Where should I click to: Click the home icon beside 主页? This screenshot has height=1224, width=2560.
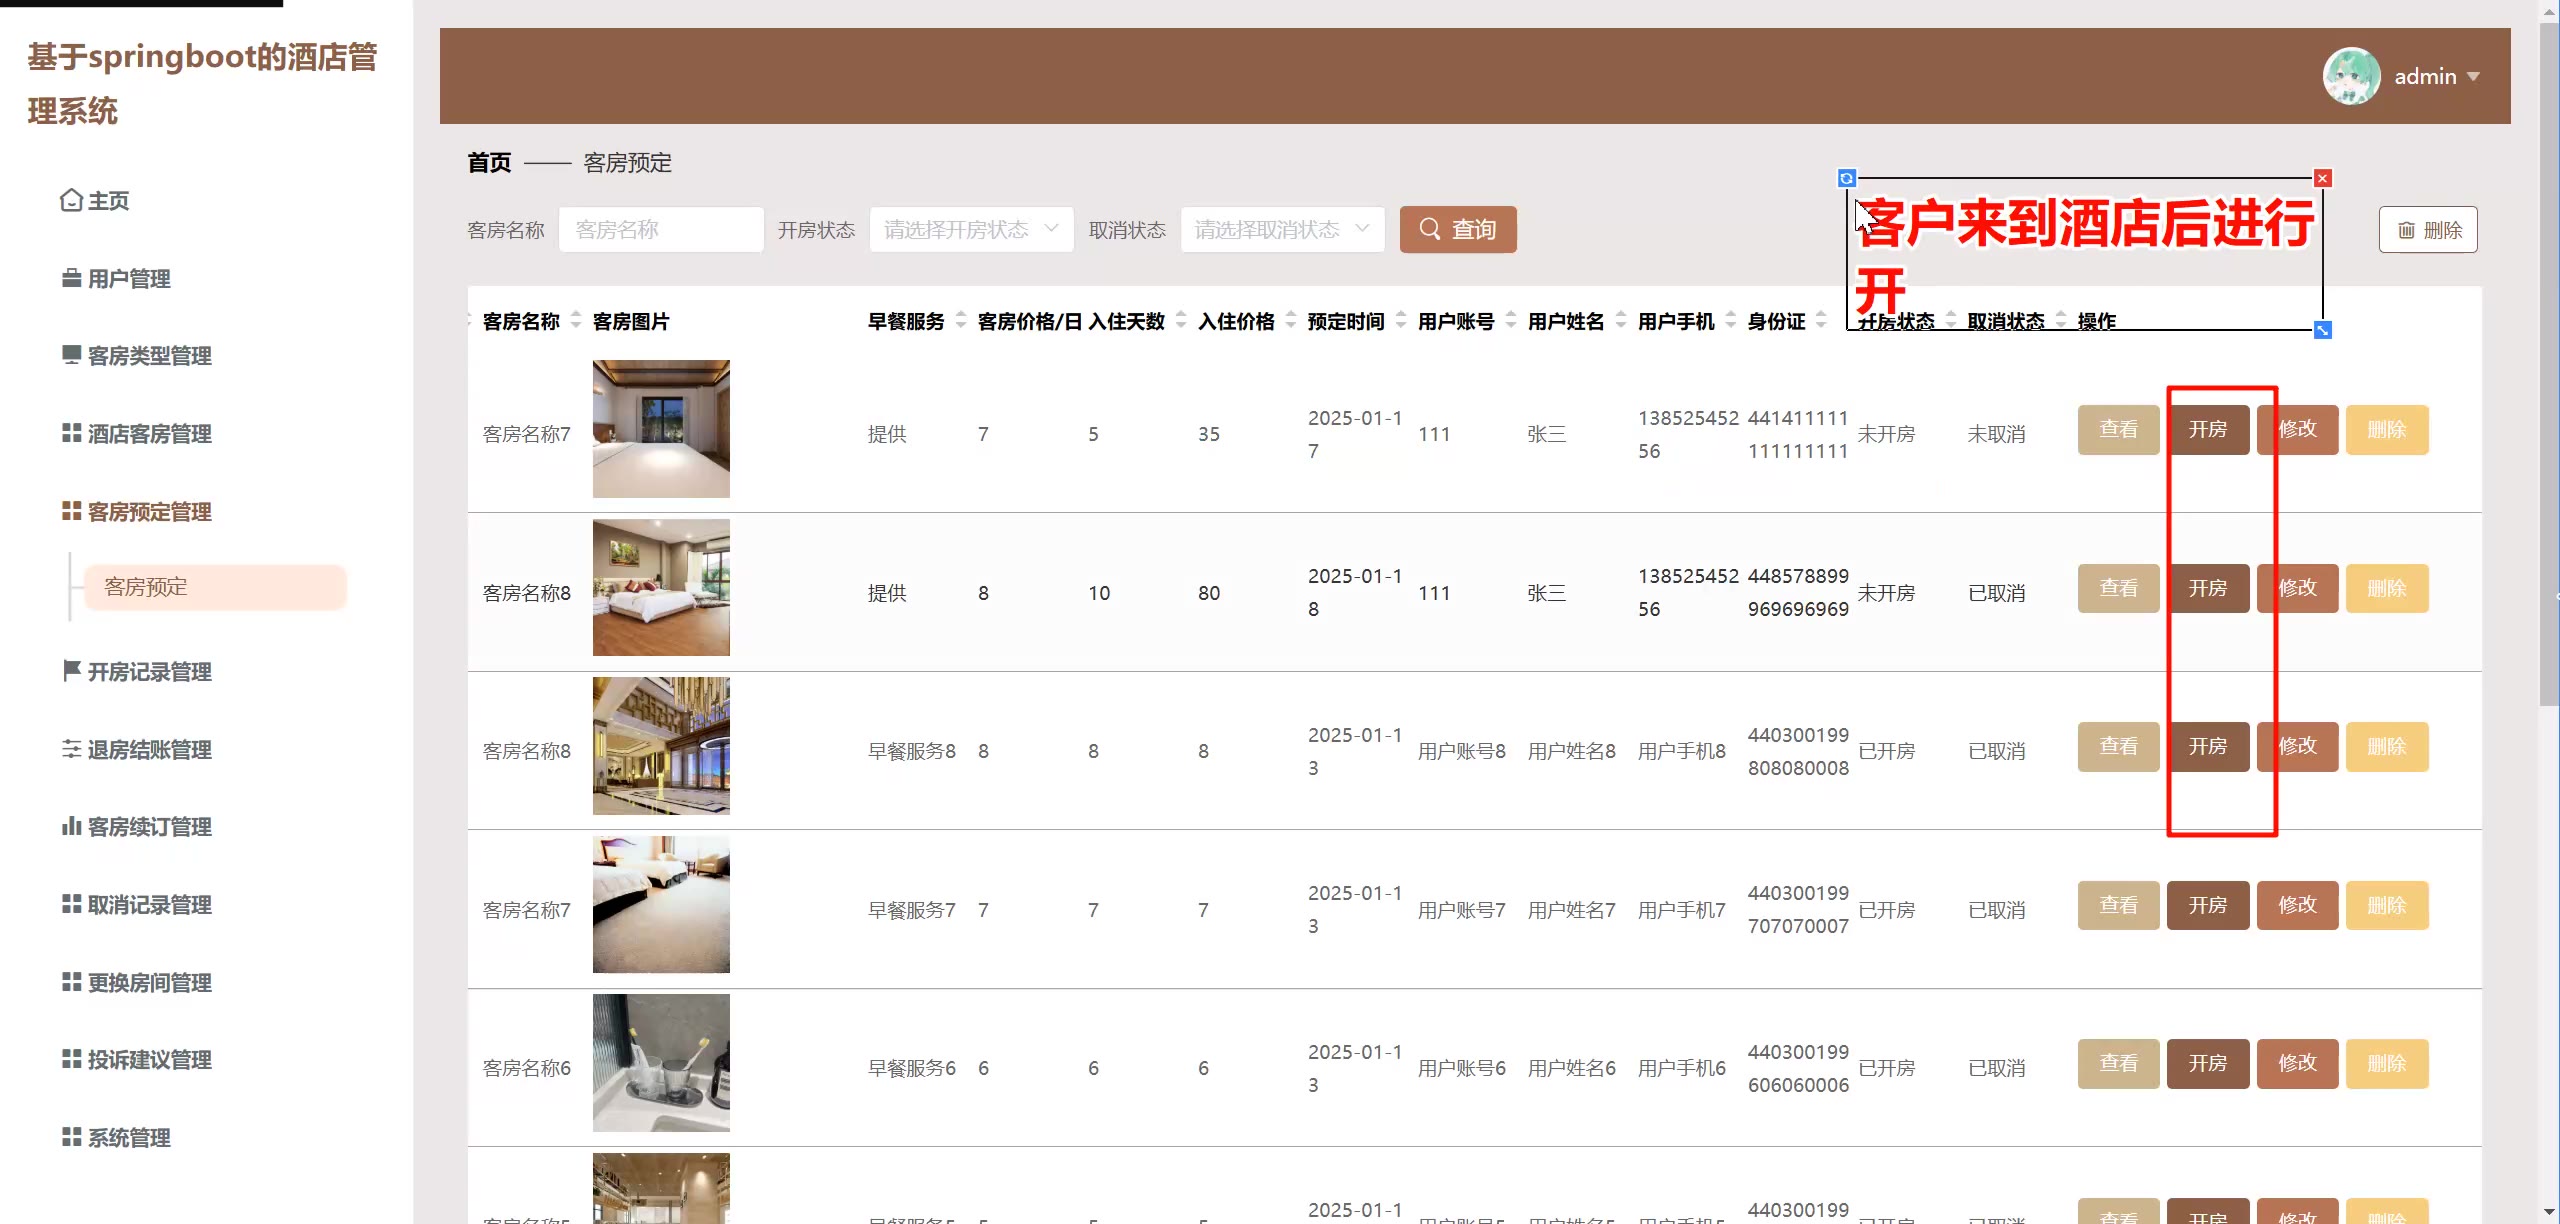71,200
